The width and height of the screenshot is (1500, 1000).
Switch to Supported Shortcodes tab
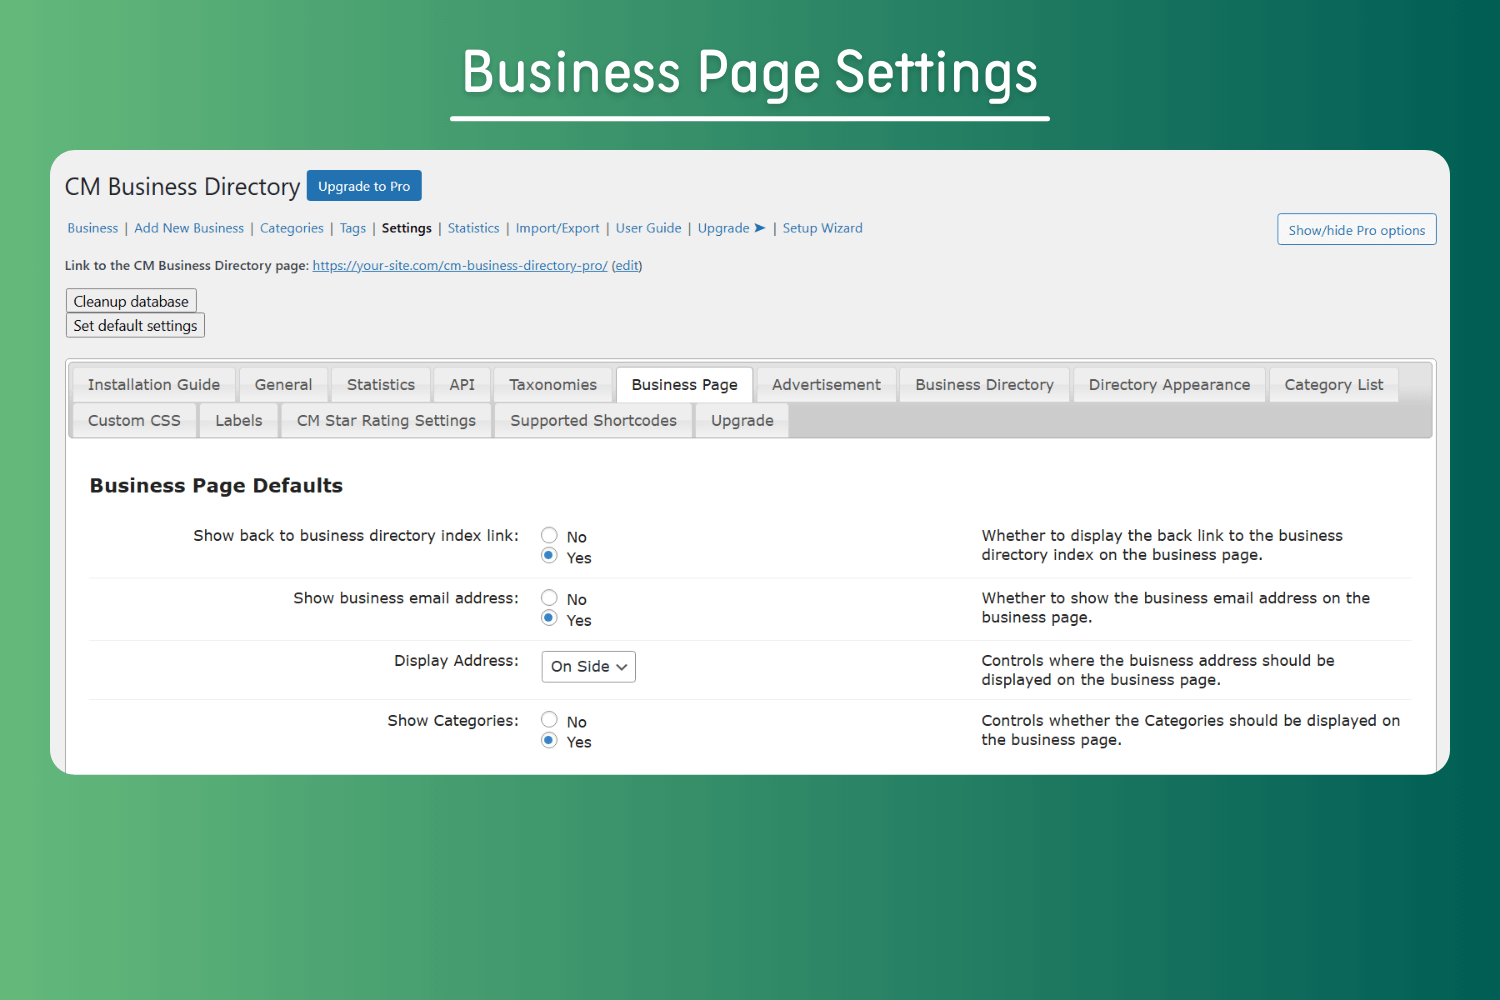[594, 421]
